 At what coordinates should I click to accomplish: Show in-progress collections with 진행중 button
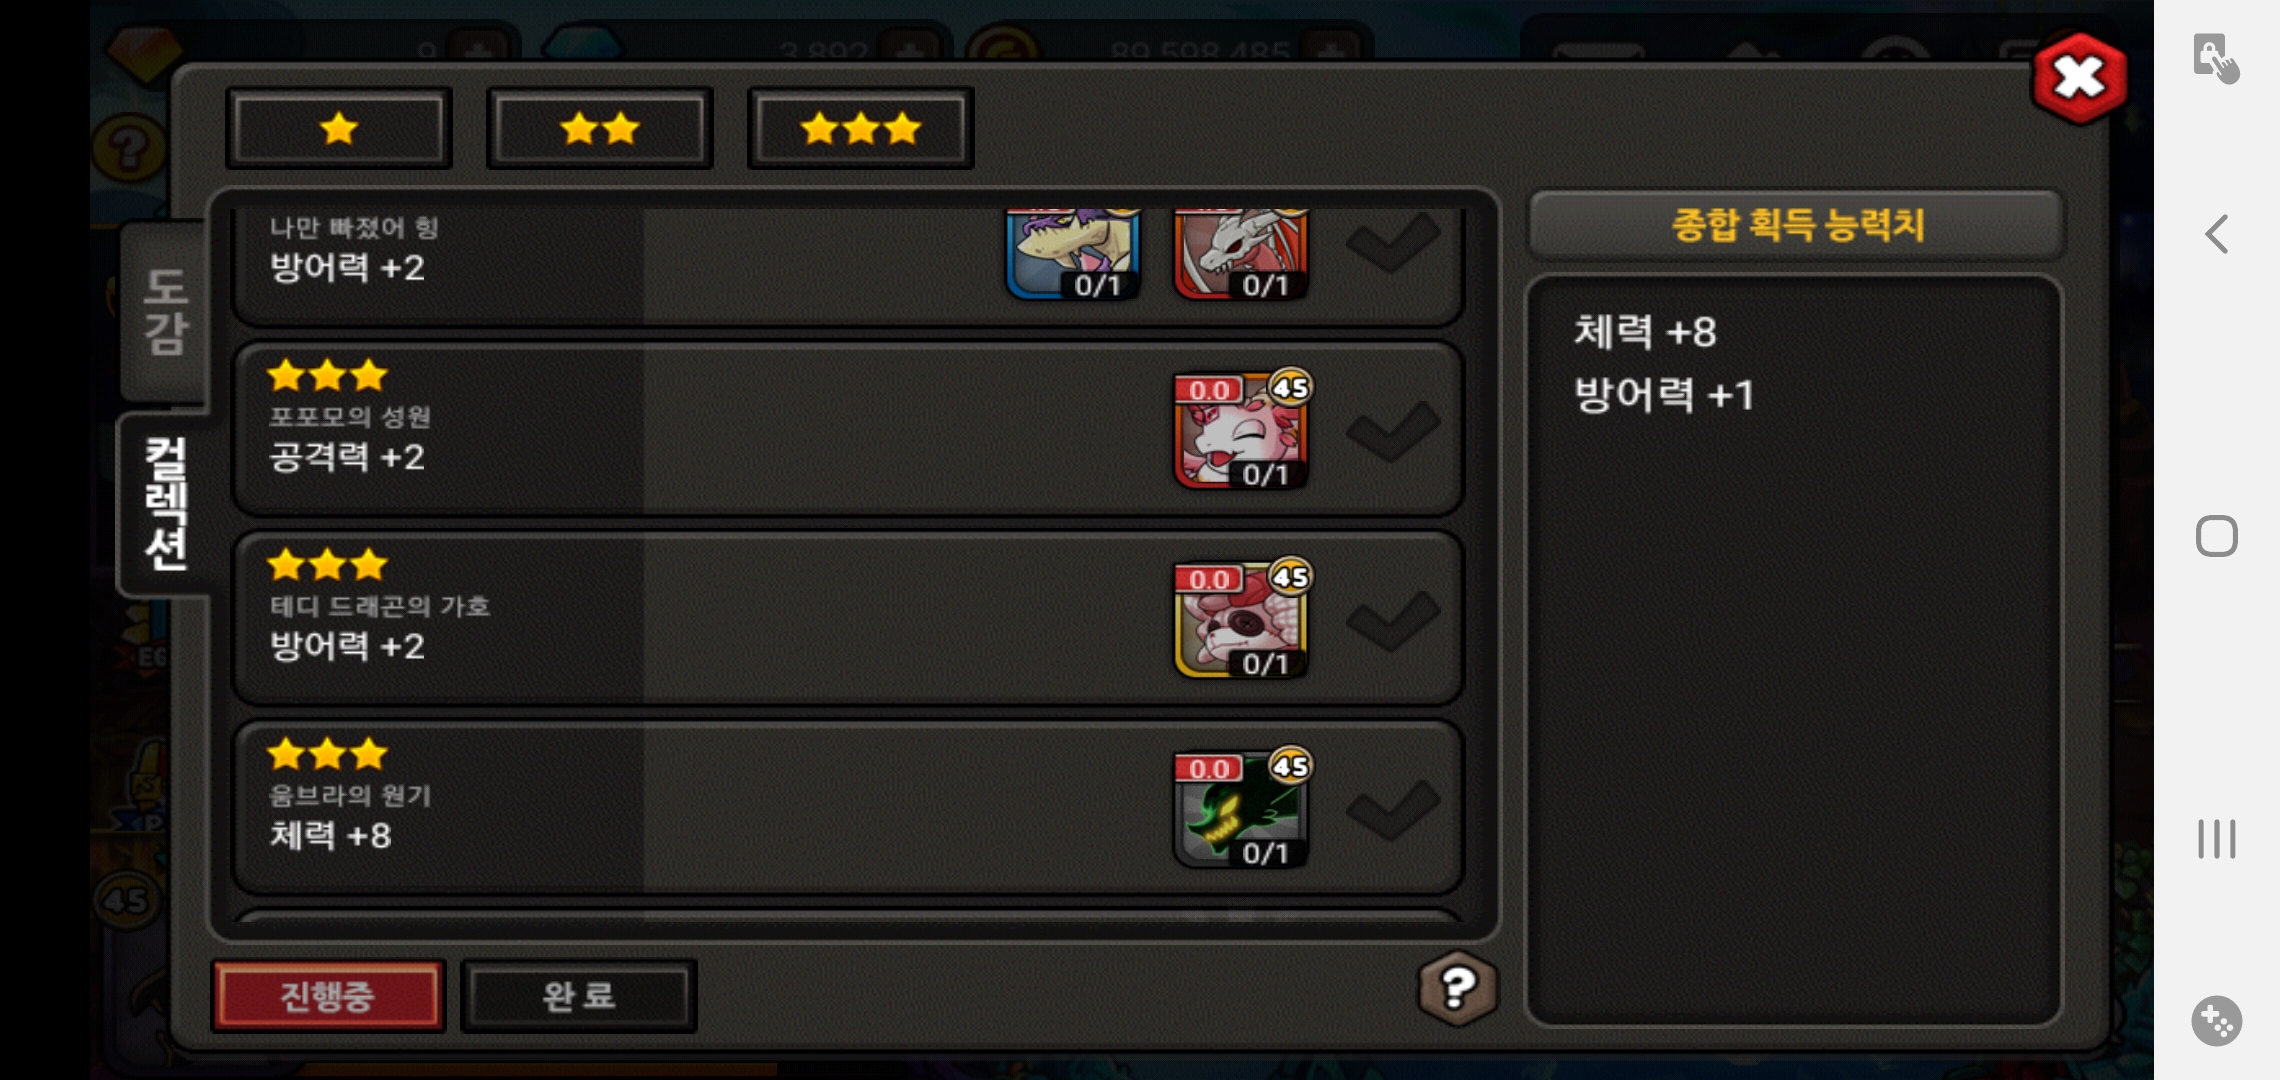point(328,996)
